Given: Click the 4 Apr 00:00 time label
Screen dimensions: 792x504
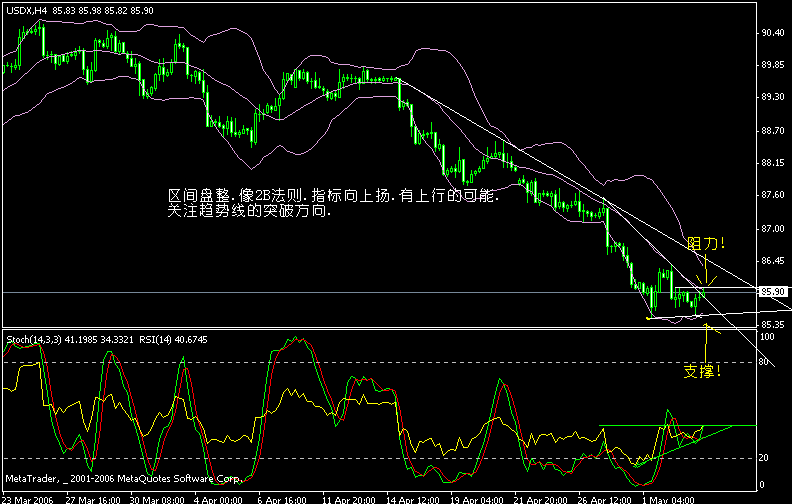Looking at the screenshot, I should (x=219, y=499).
